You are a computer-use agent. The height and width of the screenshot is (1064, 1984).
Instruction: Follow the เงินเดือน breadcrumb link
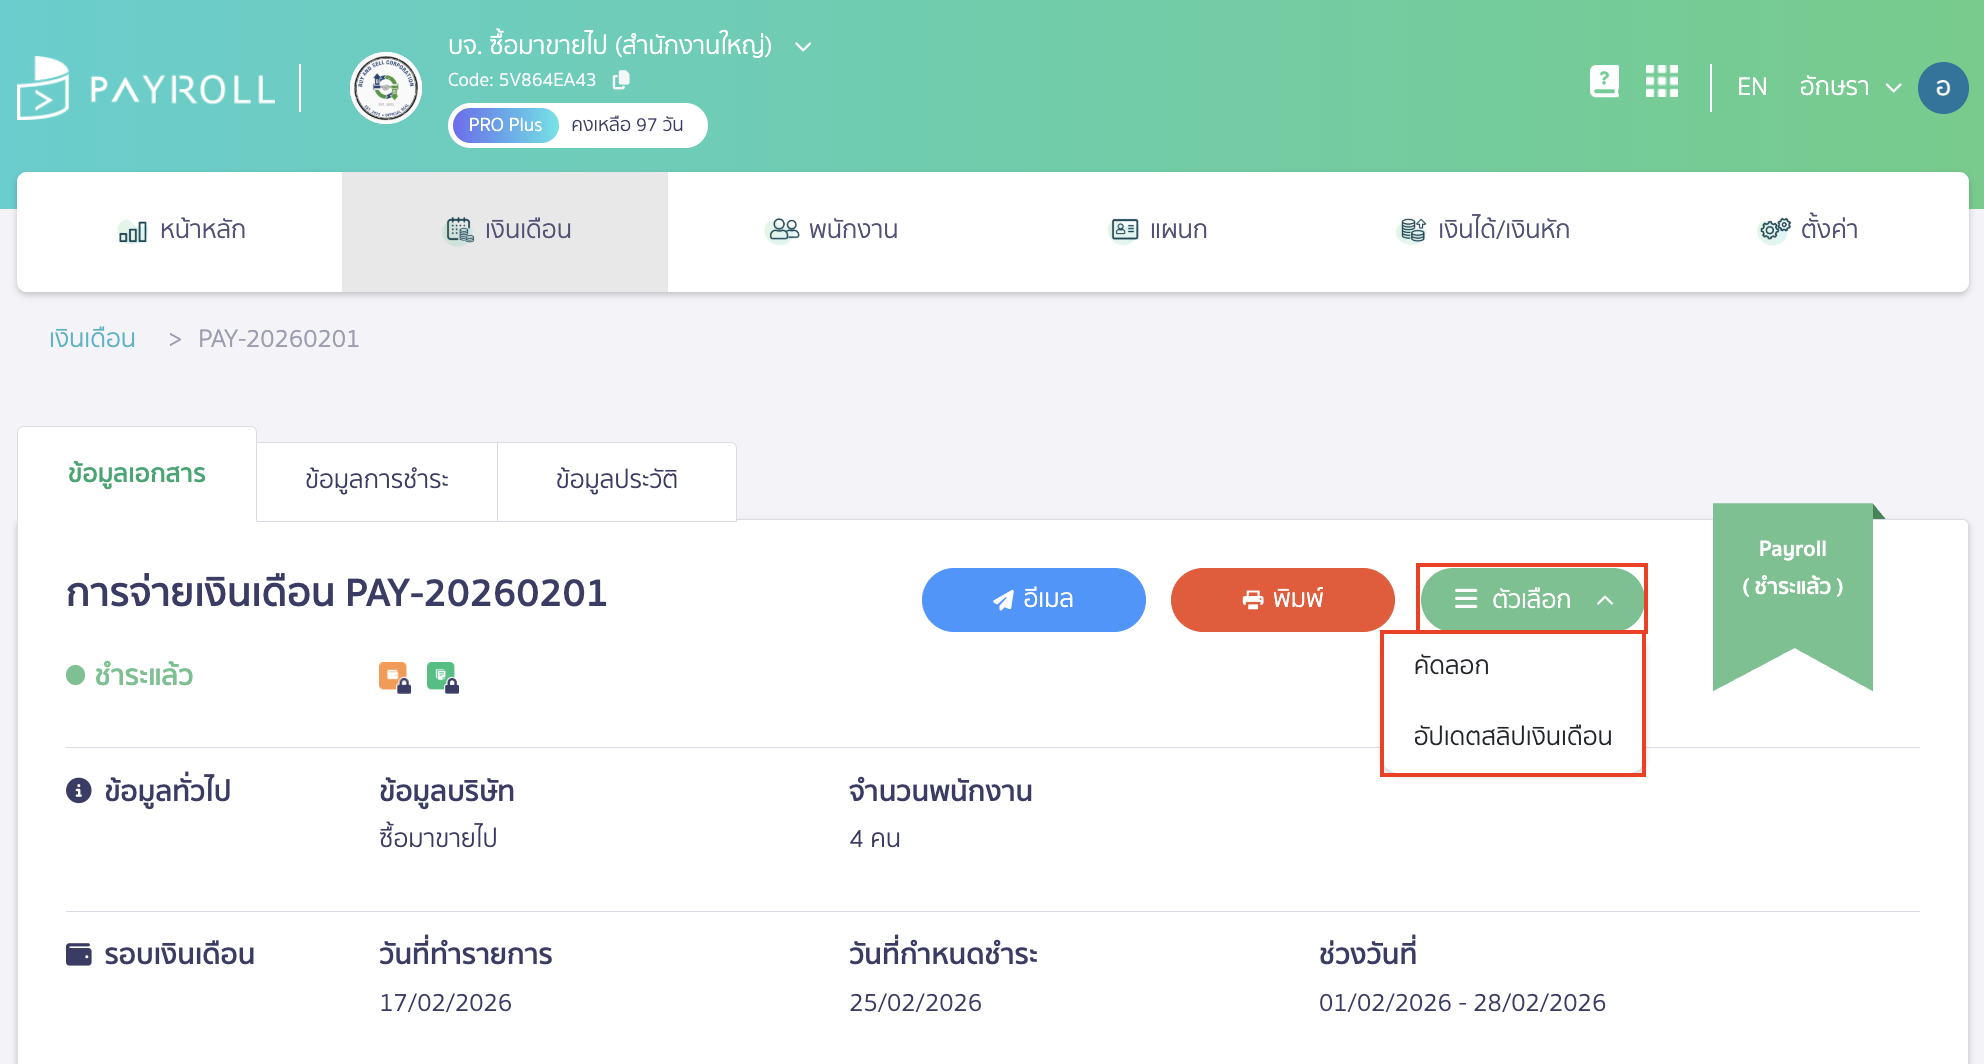tap(91, 338)
